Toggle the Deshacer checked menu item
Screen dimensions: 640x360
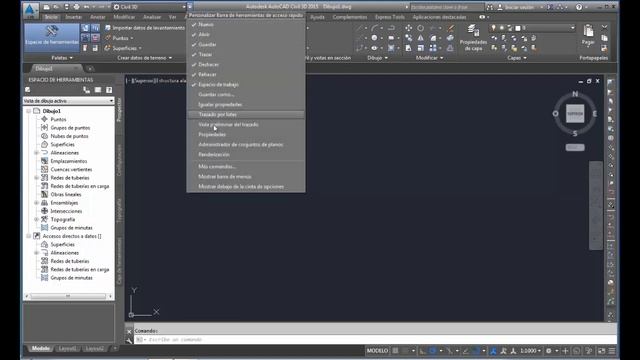[x=246, y=64]
